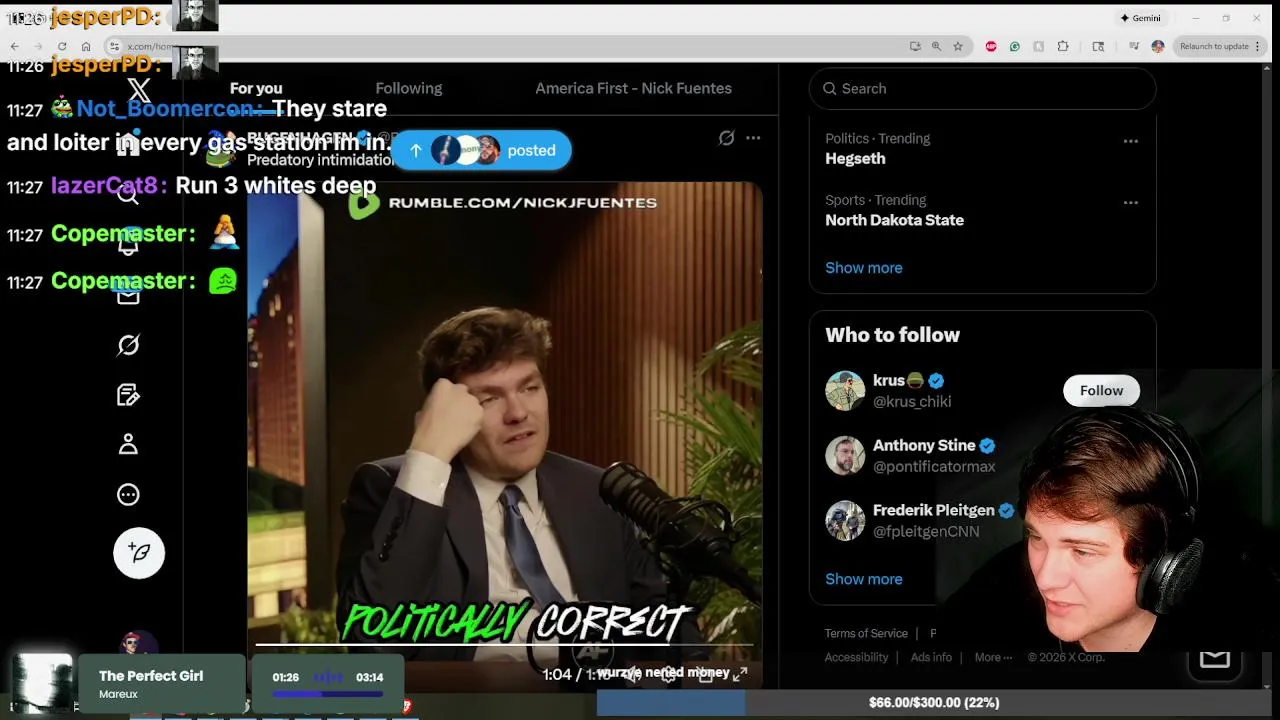
Task: Switch to the Following tab
Action: pos(409,88)
